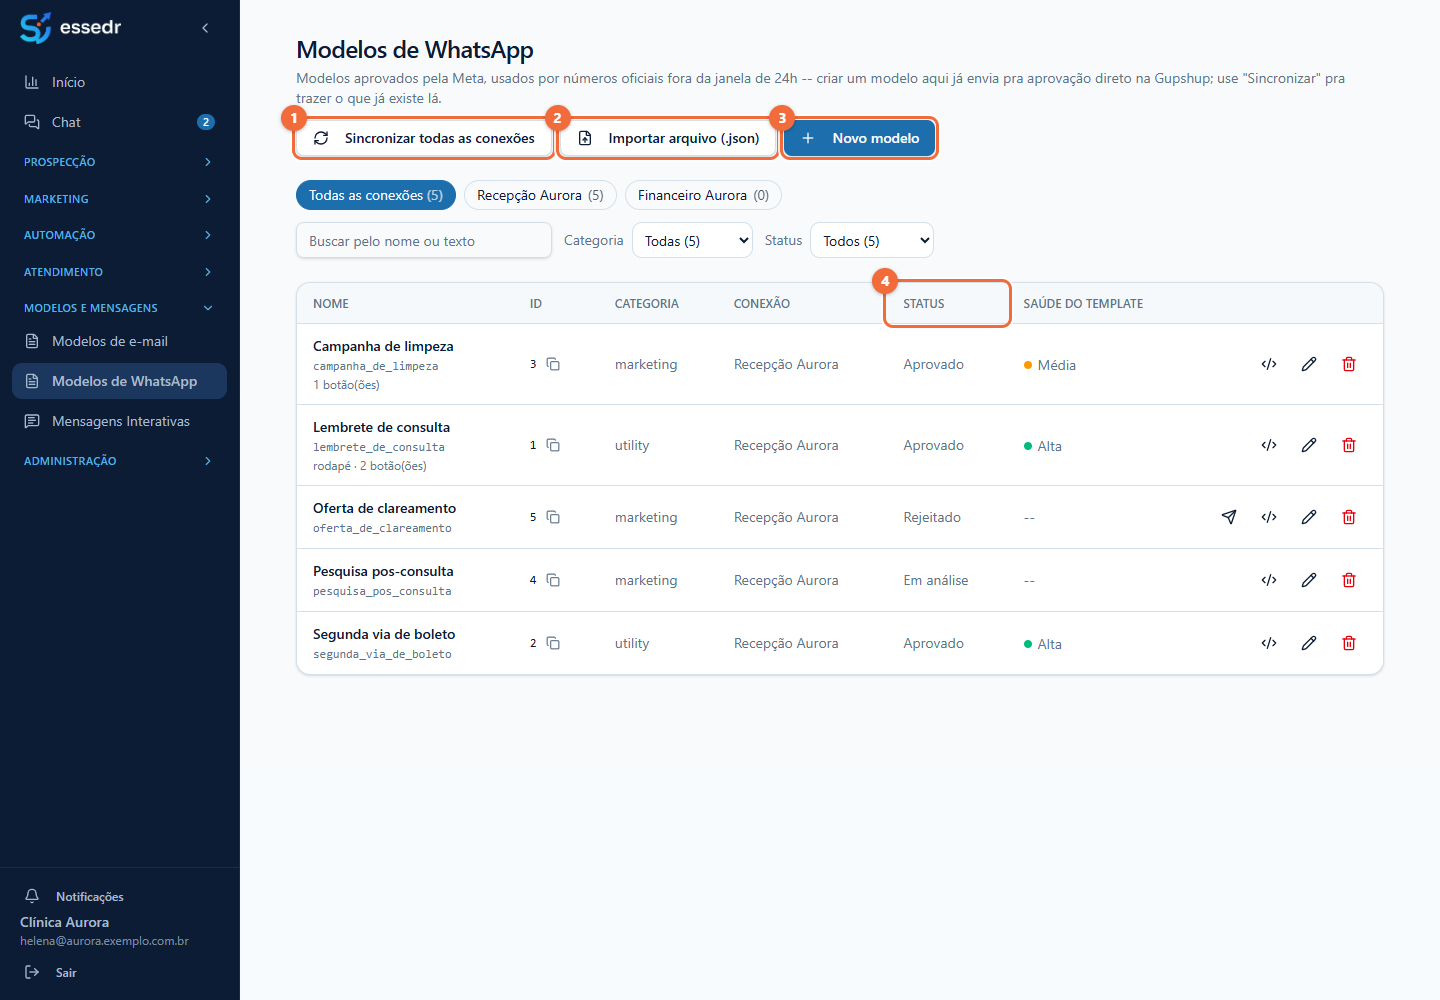Collapse the Modelos e Mensagens section
Viewport: 1440px width, 1000px height.
pos(119,308)
